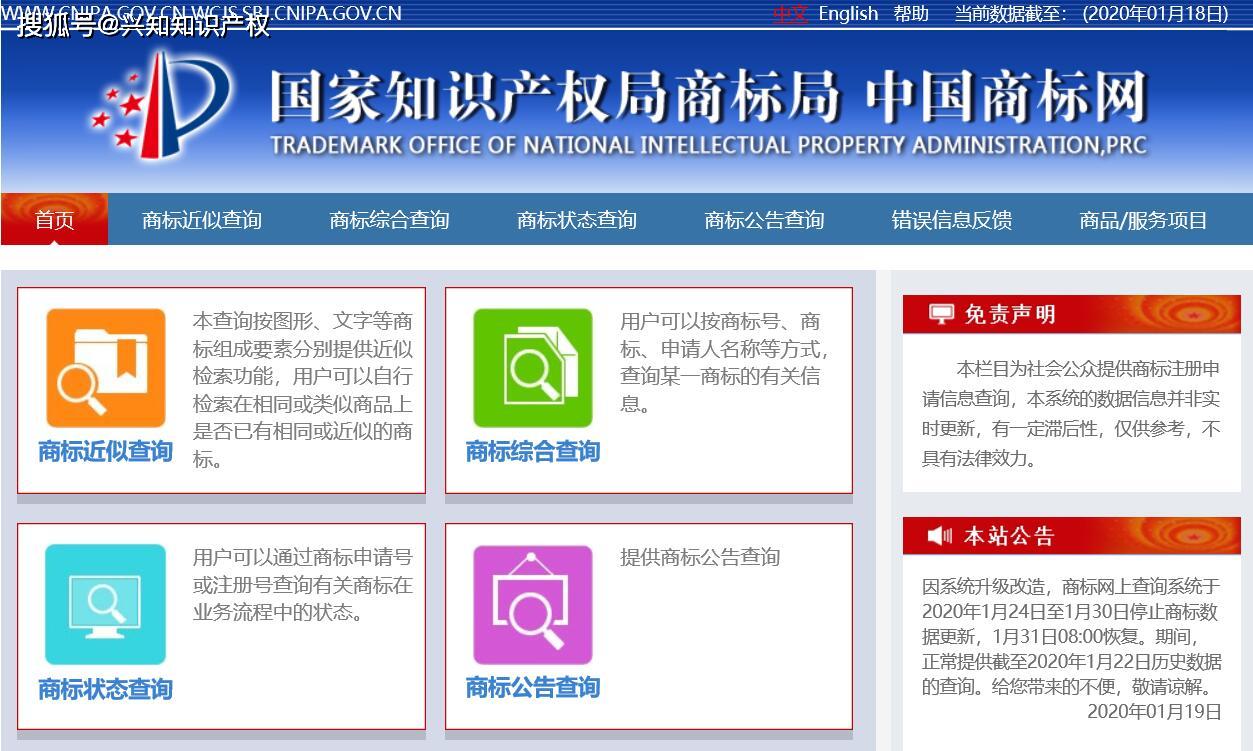1253x751 pixels.
Task: Open the 帮助 help link
Action: pyautogui.click(x=911, y=14)
